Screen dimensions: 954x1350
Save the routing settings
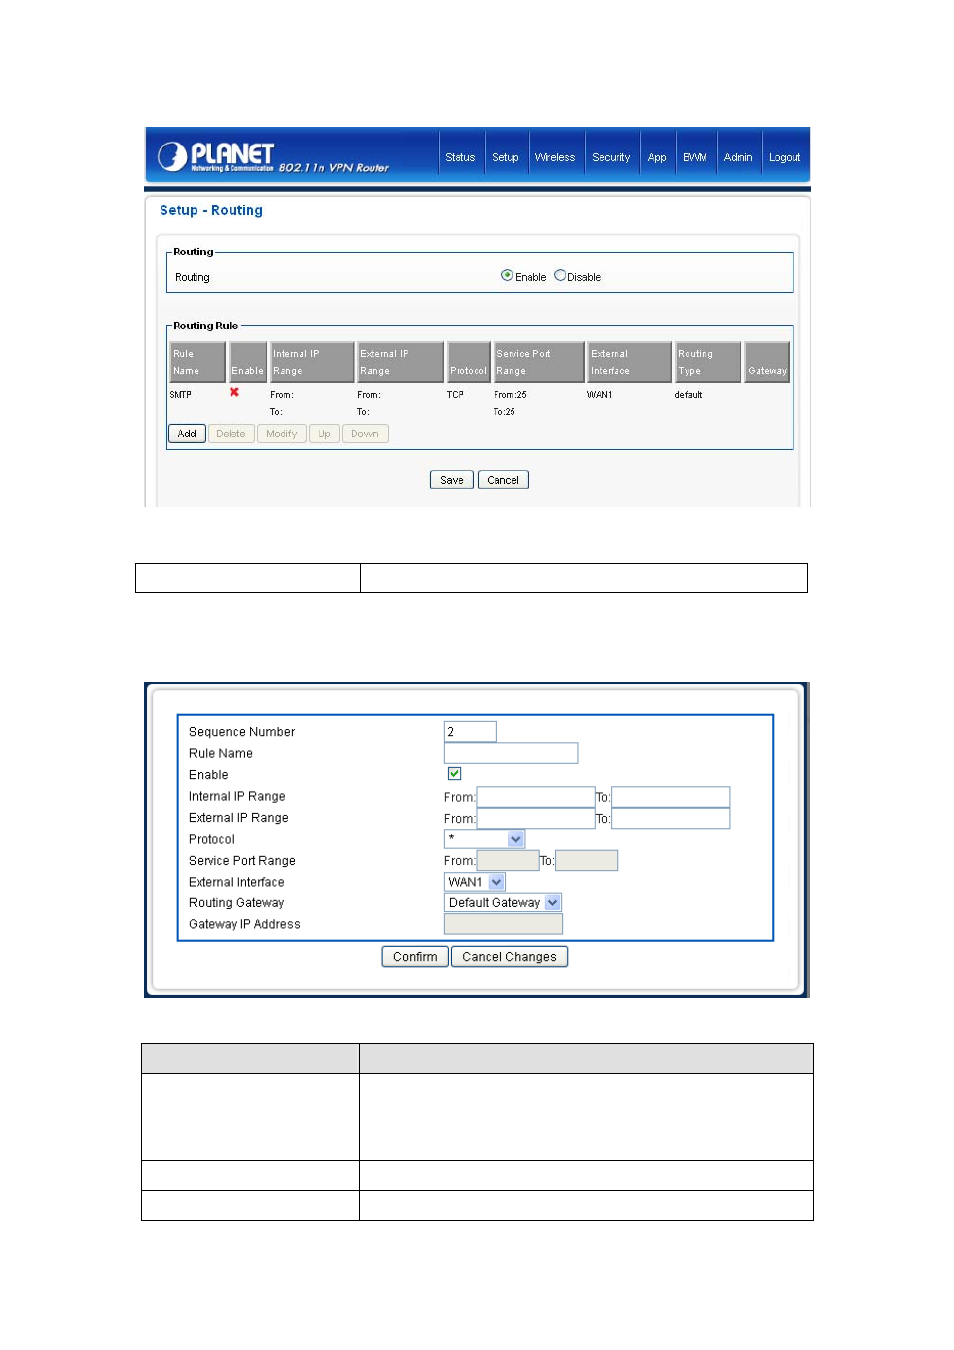452,480
